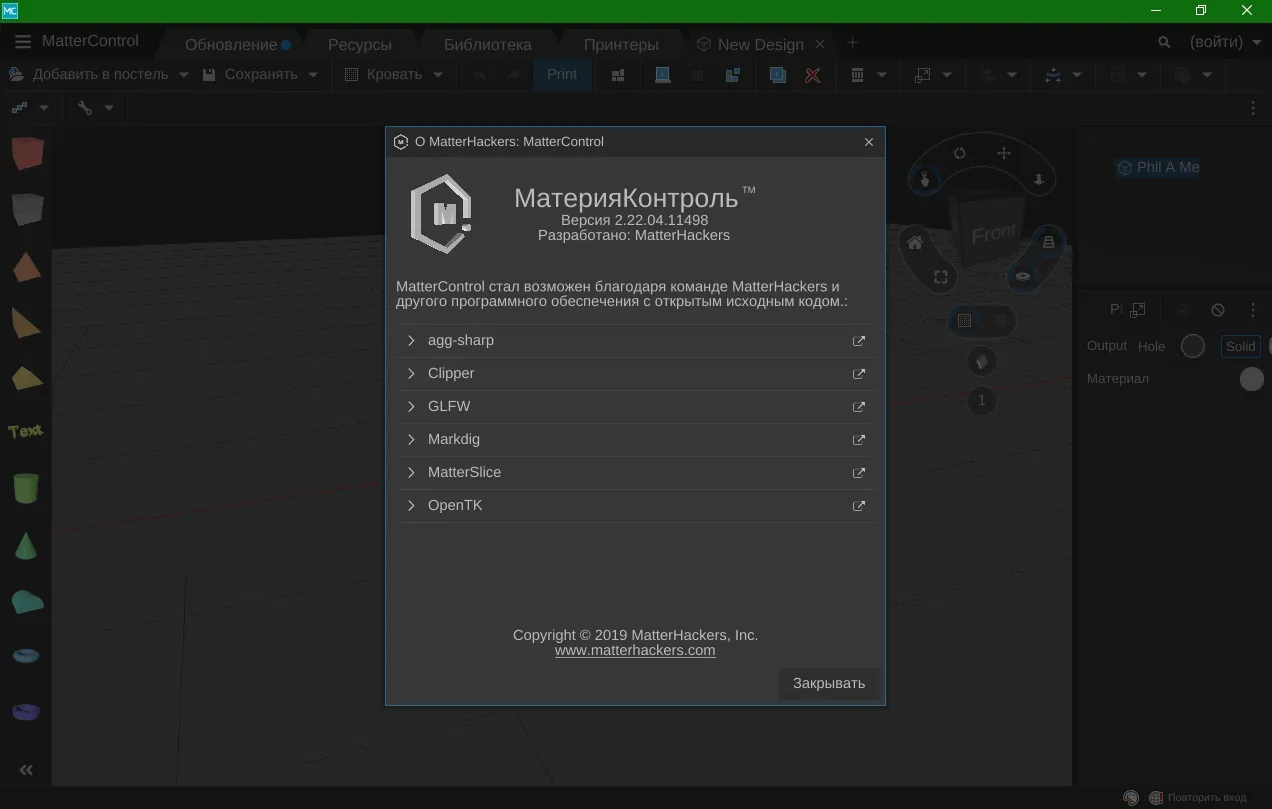Expand the OpenTK license entry
This screenshot has height=809, width=1272.
point(411,506)
